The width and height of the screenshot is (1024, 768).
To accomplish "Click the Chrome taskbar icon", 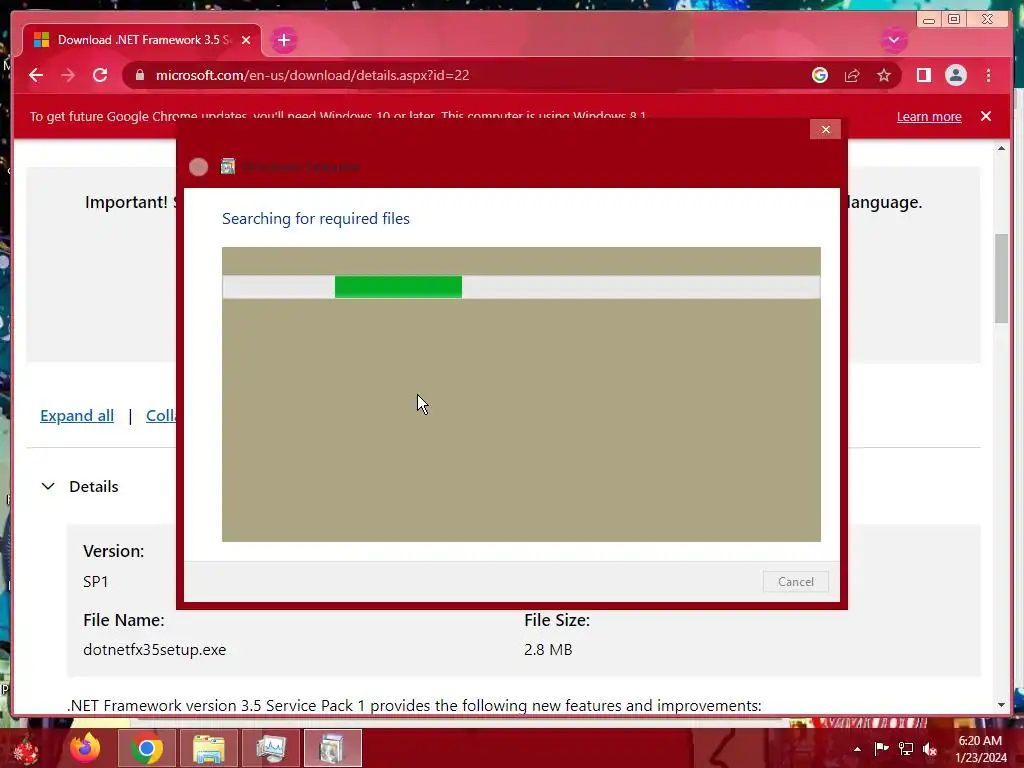I will [146, 748].
